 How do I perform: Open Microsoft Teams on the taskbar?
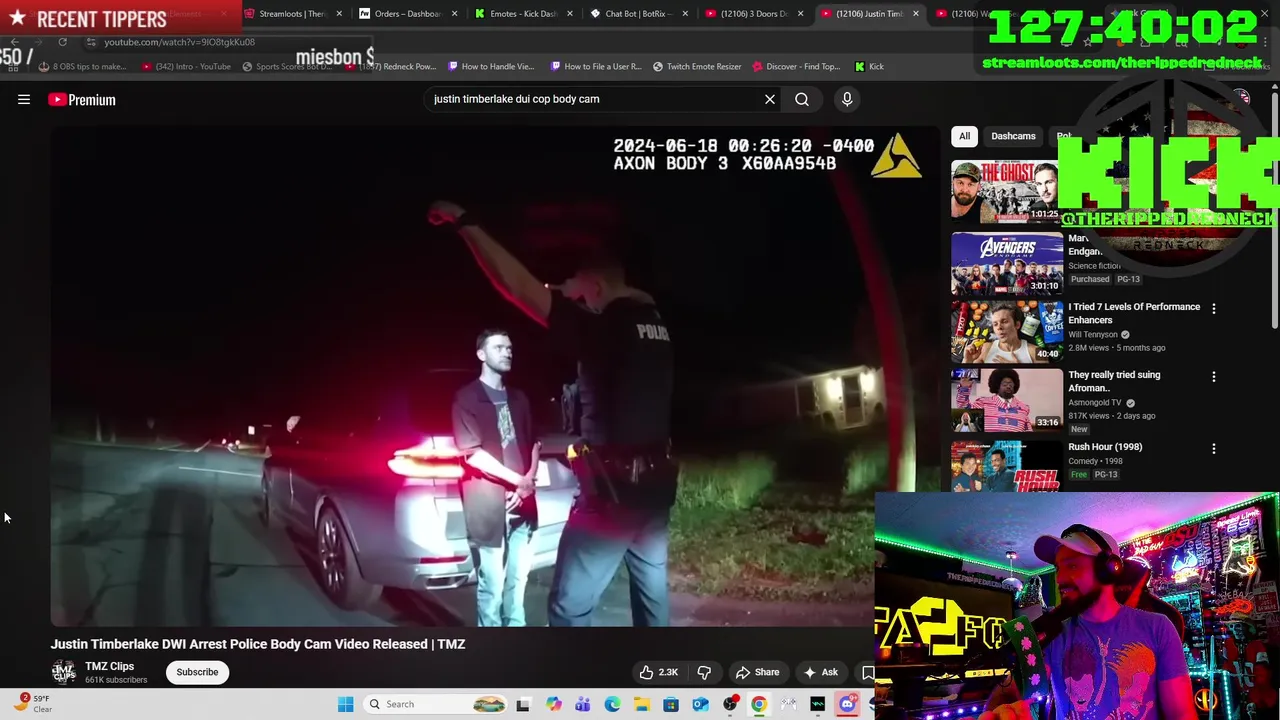click(x=582, y=704)
